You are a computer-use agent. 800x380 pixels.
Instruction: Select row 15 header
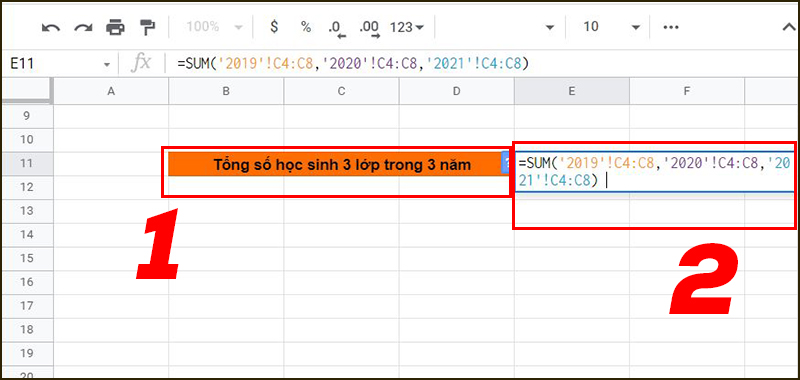tap(27, 258)
